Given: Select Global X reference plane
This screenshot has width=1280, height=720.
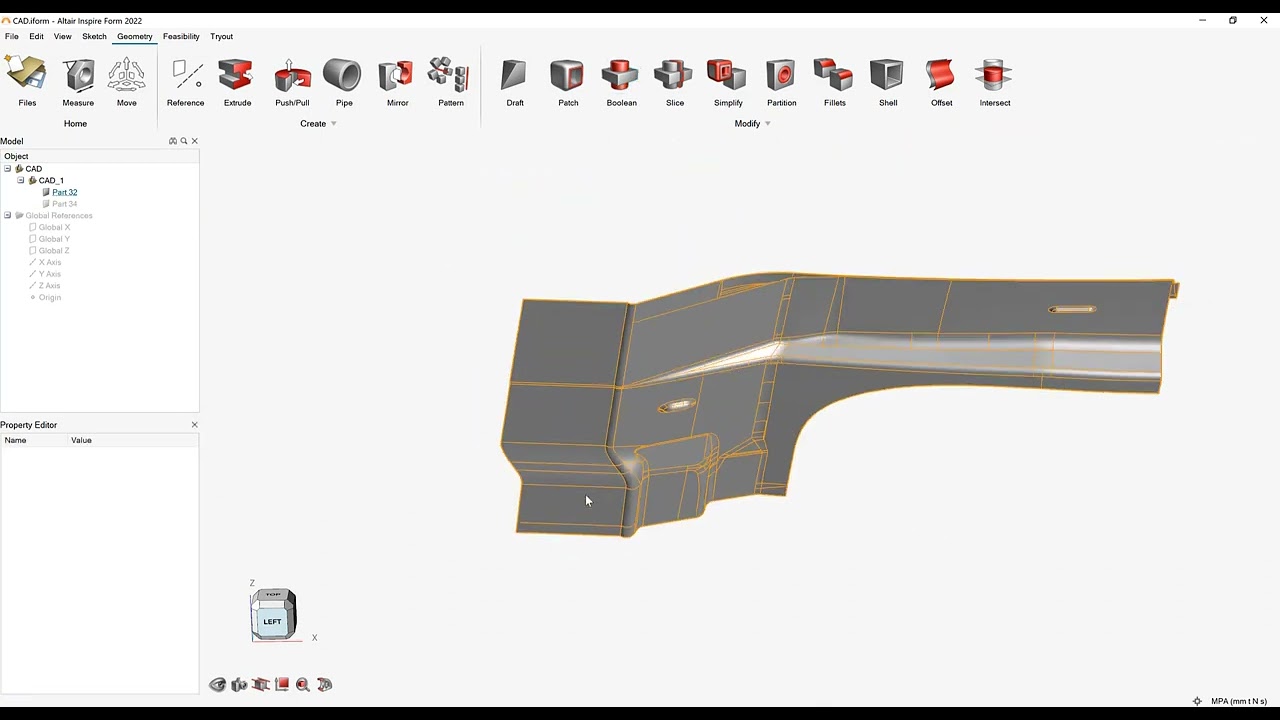Looking at the screenshot, I should pyautogui.click(x=54, y=228).
